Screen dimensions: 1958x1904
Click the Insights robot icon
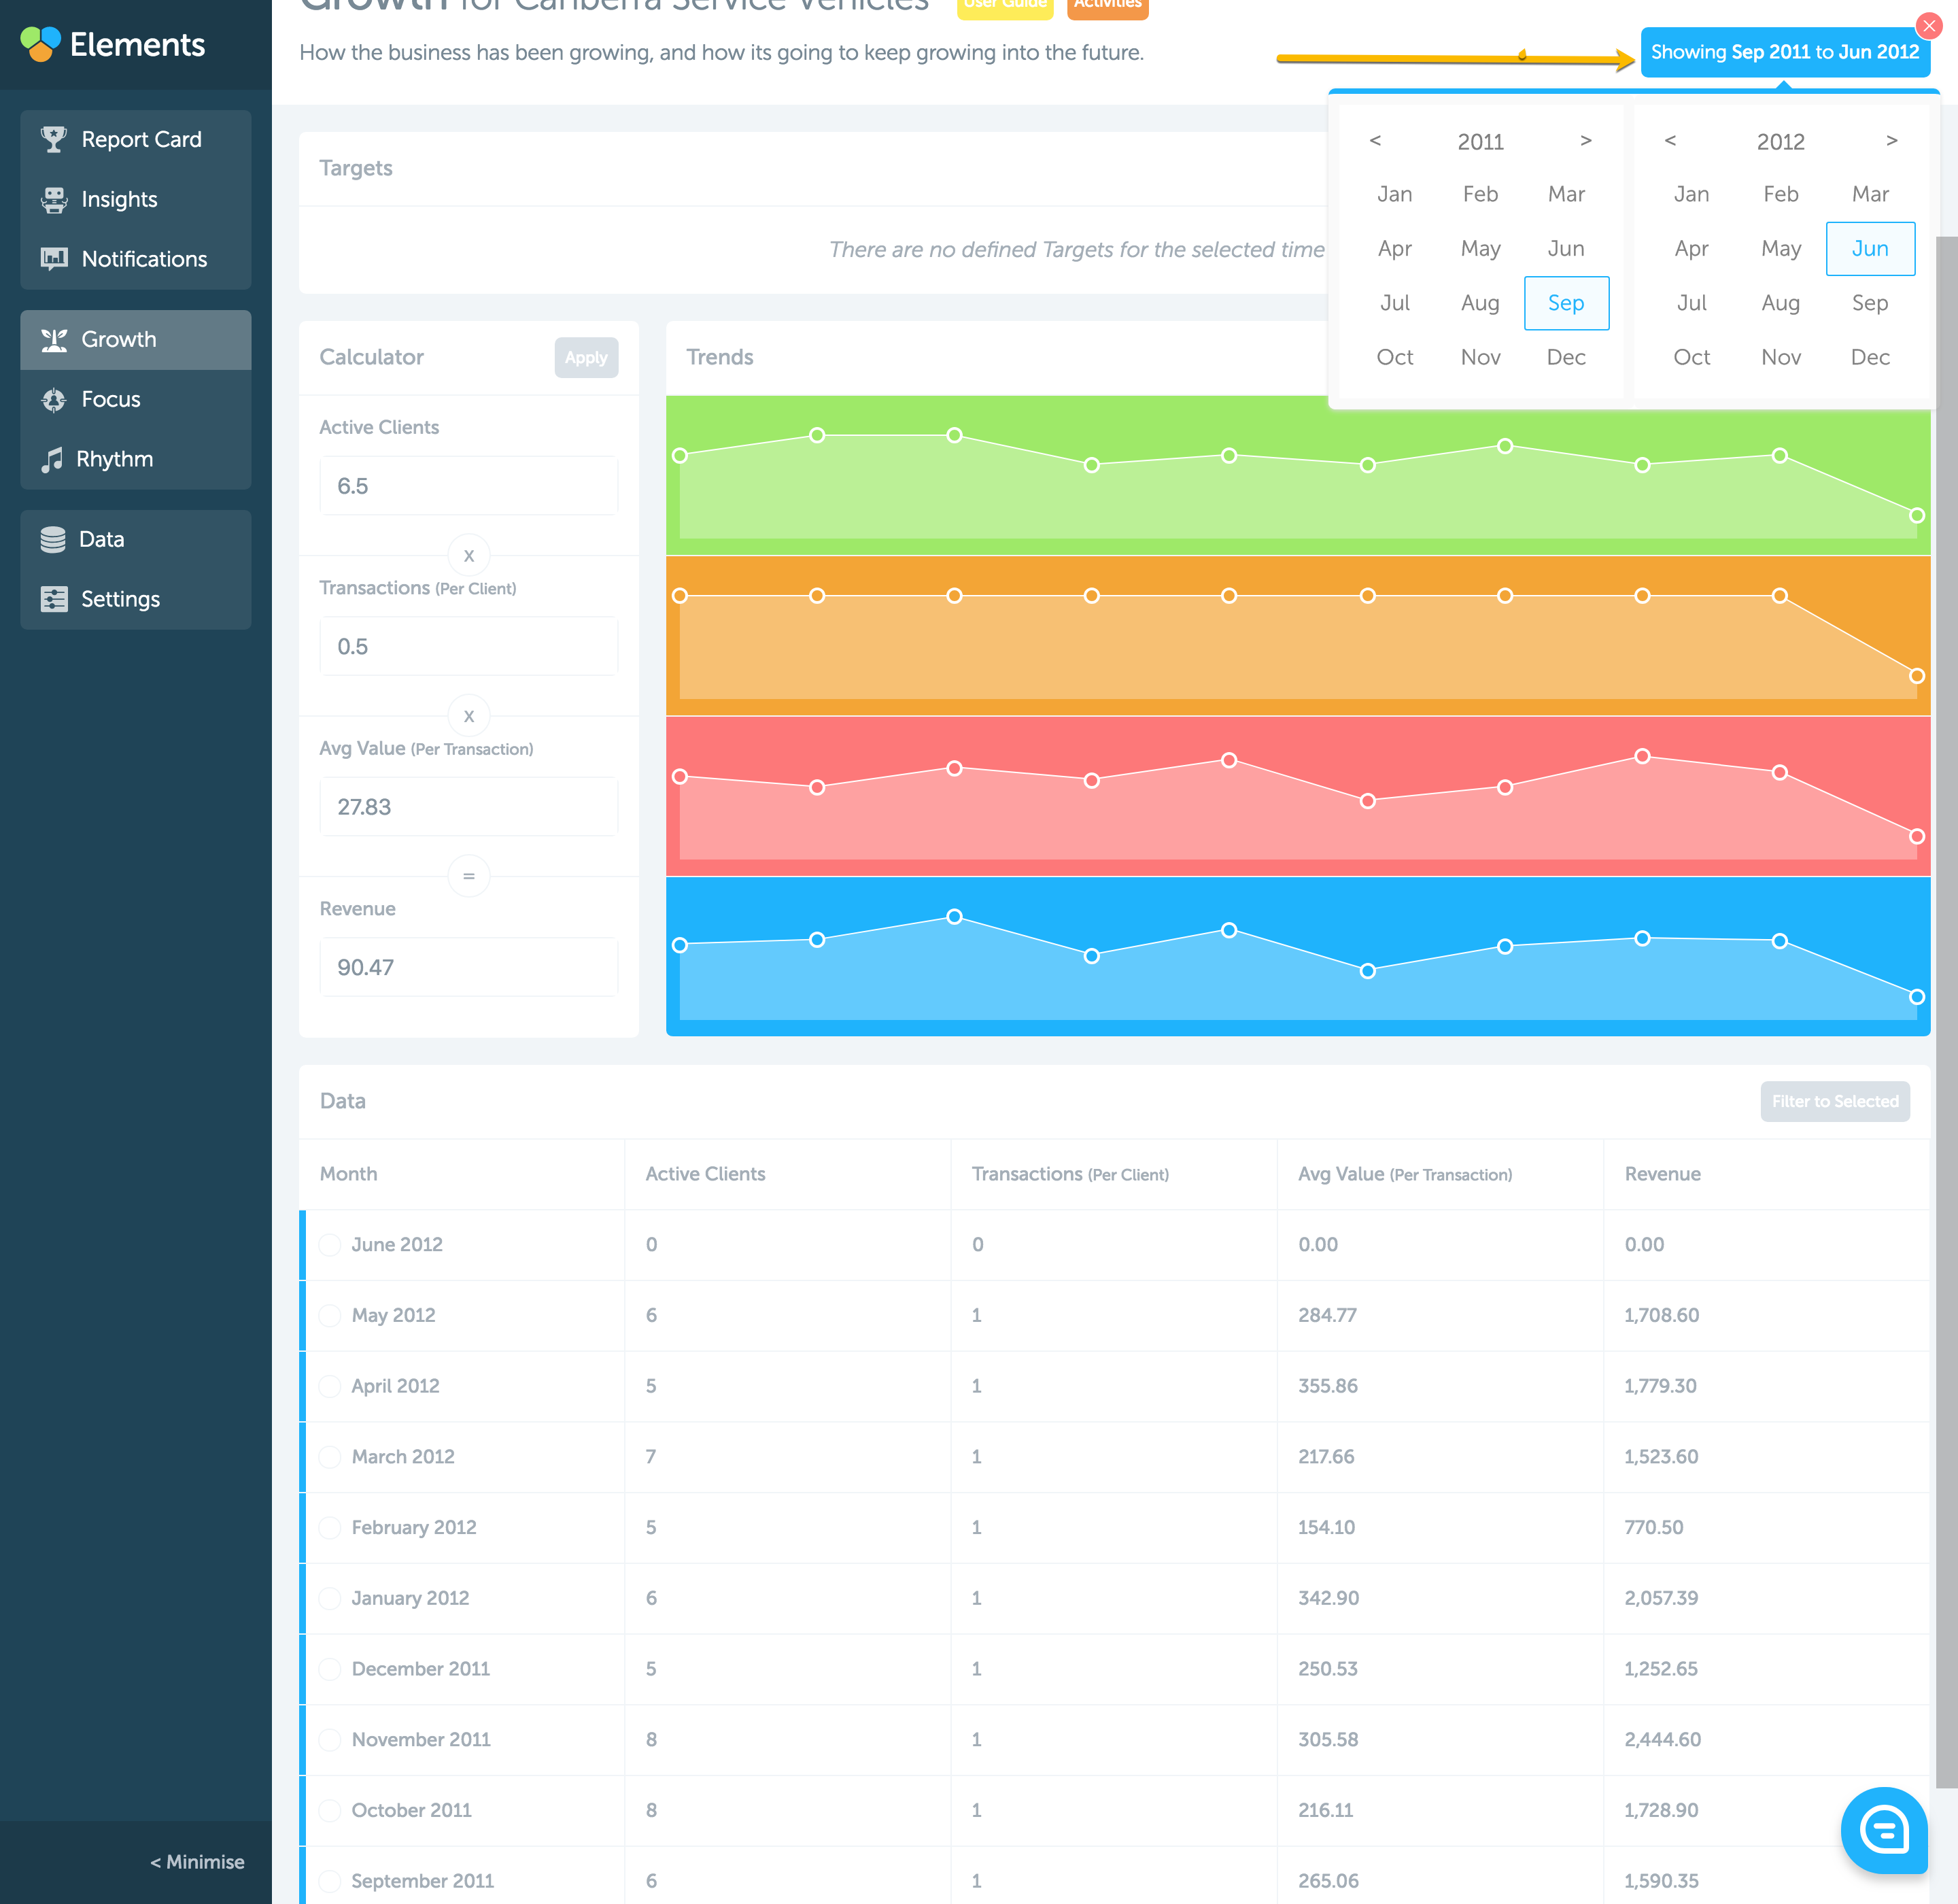[53, 199]
